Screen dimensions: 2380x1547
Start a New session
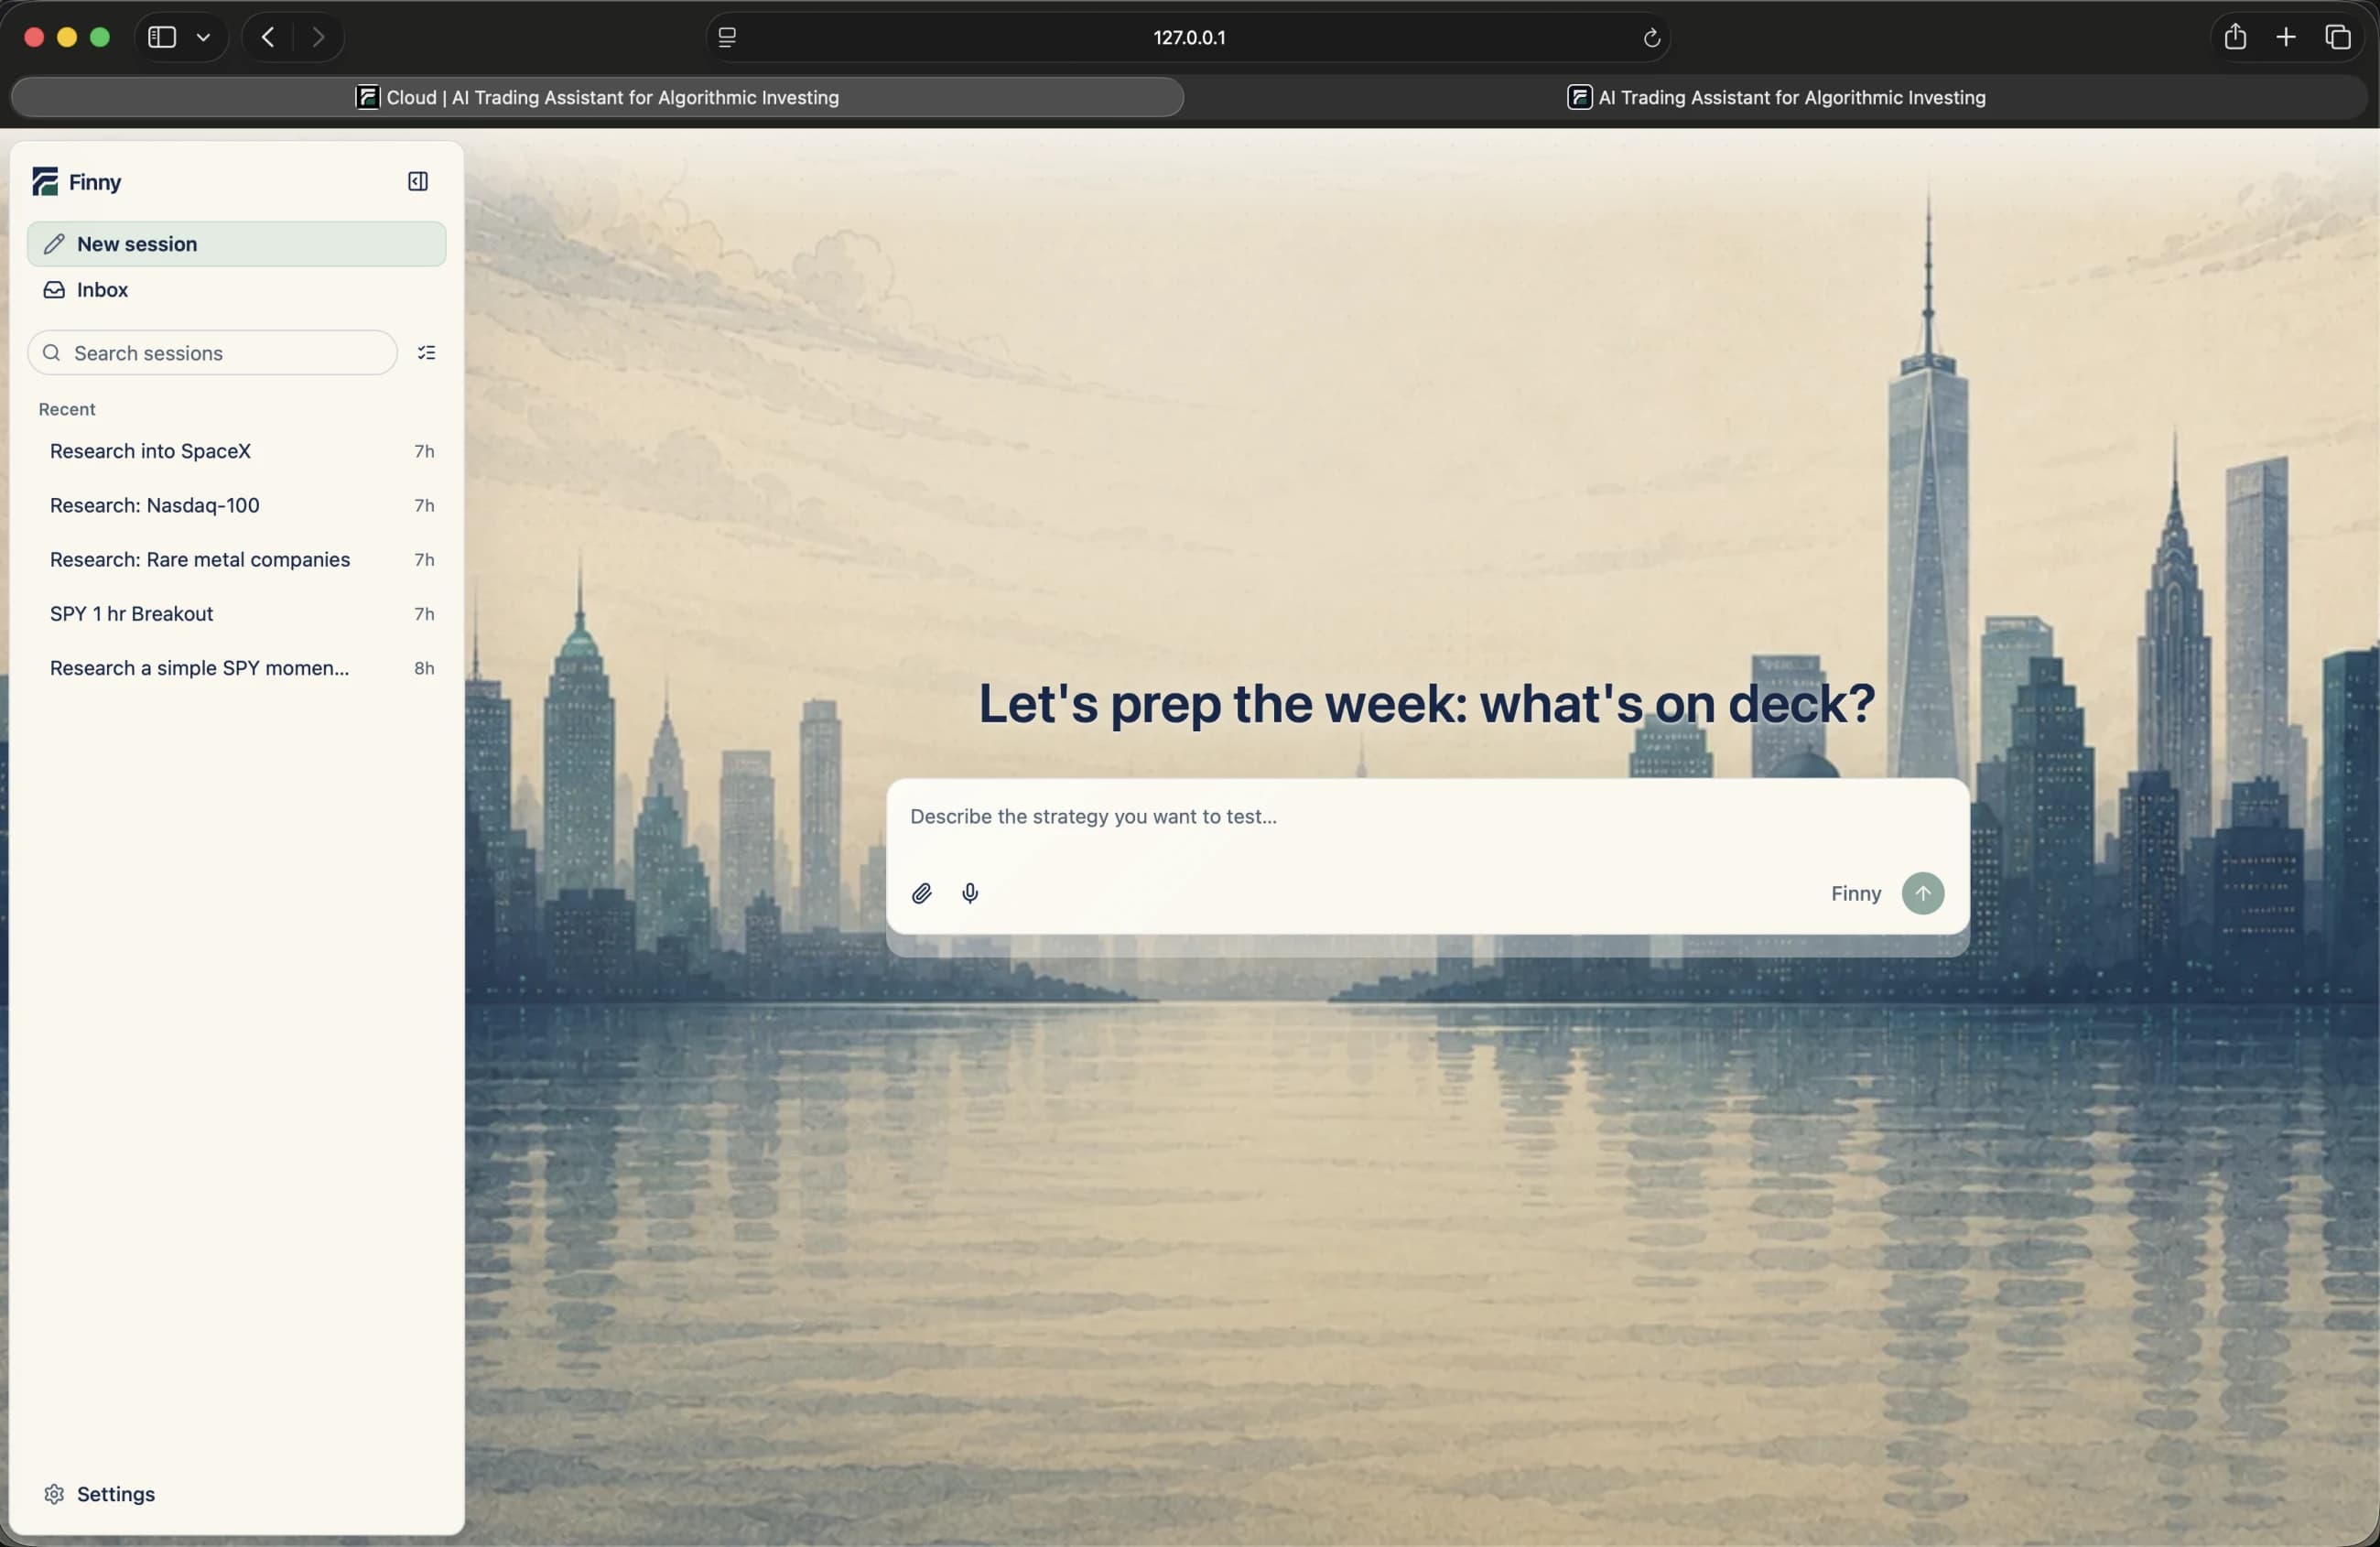(x=236, y=244)
